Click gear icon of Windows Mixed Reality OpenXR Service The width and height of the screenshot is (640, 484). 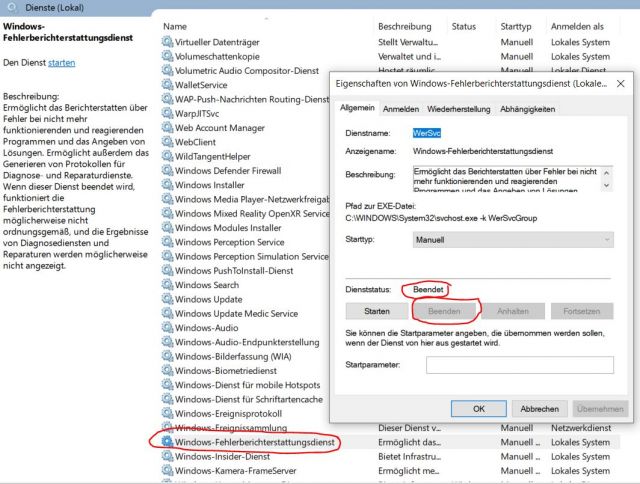coord(167,213)
